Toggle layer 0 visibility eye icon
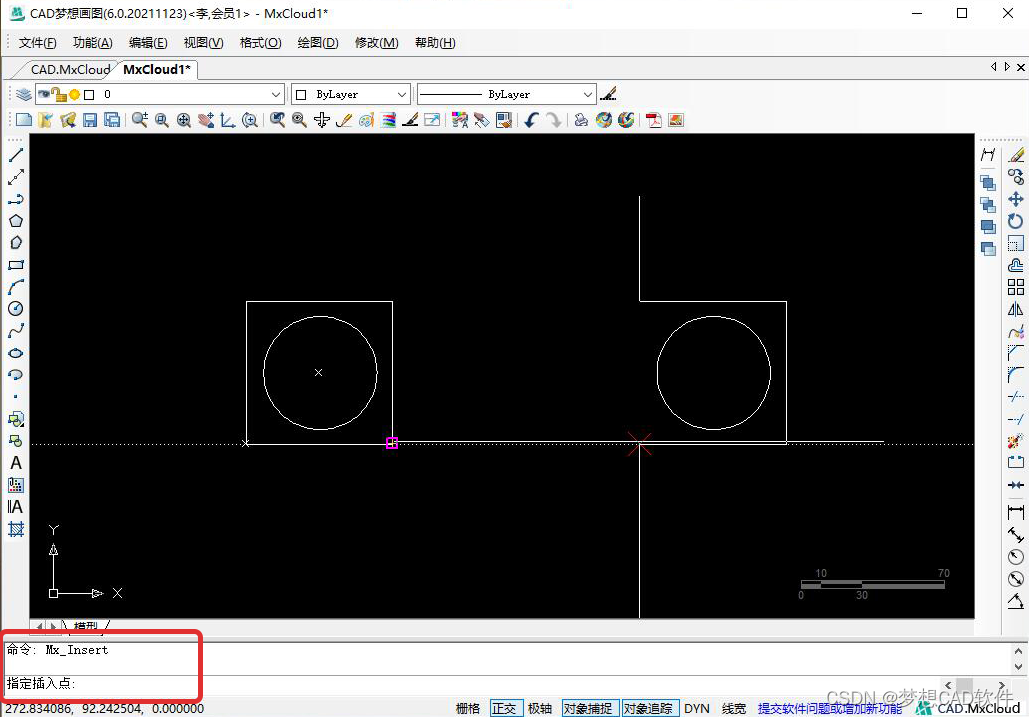Viewport: 1029px width, 717px height. point(44,94)
